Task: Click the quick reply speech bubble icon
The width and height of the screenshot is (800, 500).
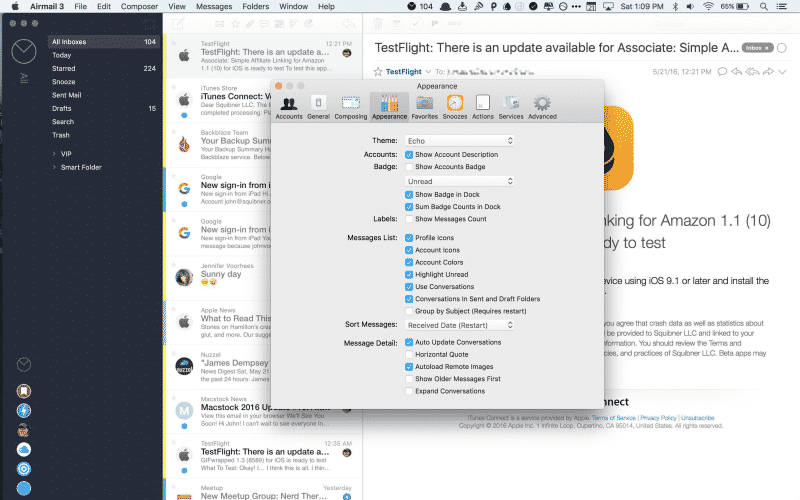Action: 722,72
